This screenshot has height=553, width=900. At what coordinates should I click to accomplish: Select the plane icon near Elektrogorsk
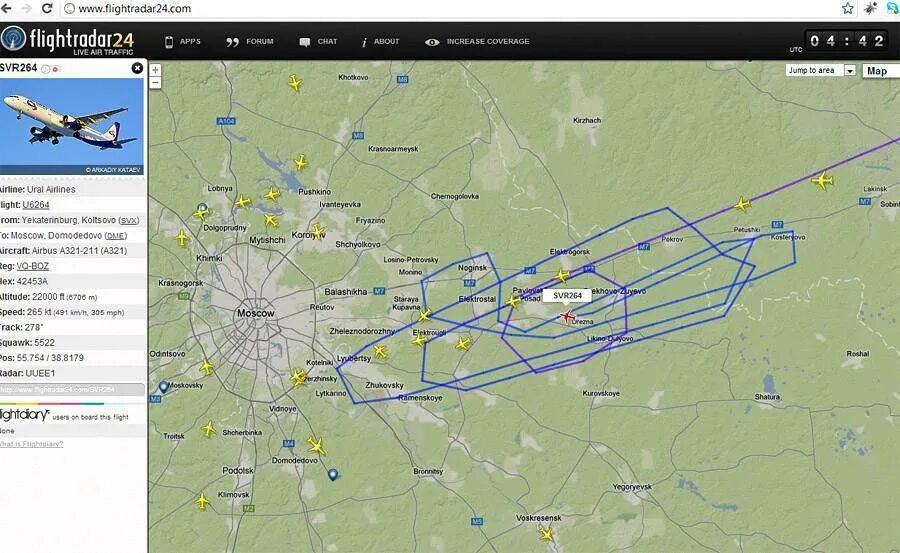click(562, 276)
